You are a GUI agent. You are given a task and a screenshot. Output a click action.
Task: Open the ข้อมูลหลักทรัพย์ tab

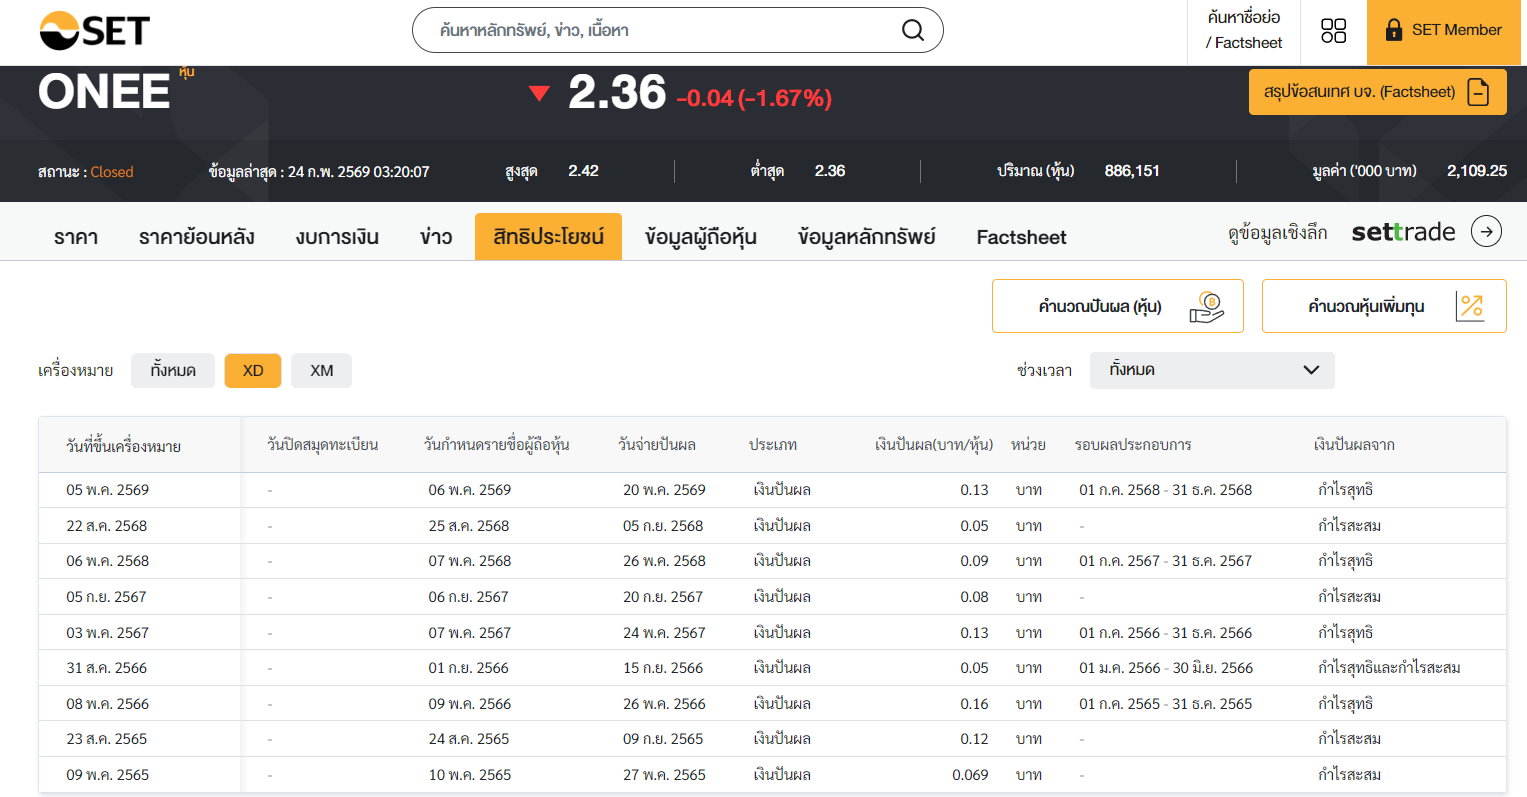pos(867,237)
